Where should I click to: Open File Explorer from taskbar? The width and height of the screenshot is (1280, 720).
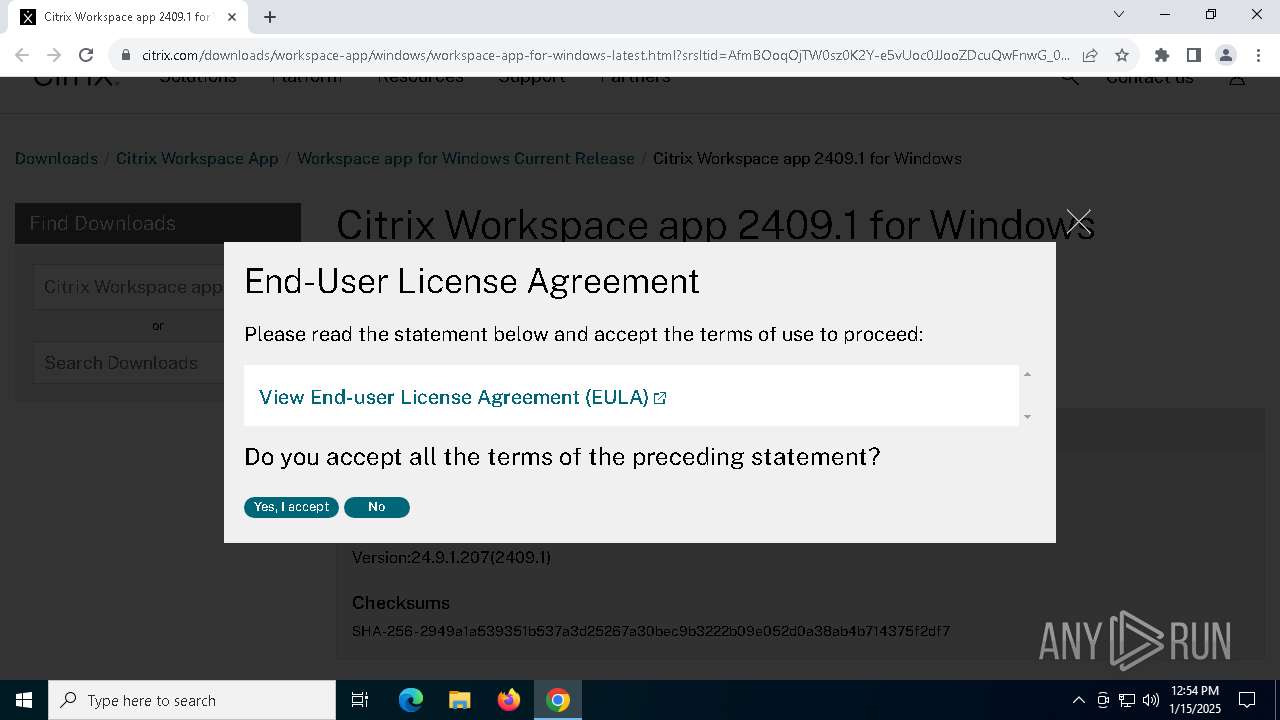click(x=459, y=700)
